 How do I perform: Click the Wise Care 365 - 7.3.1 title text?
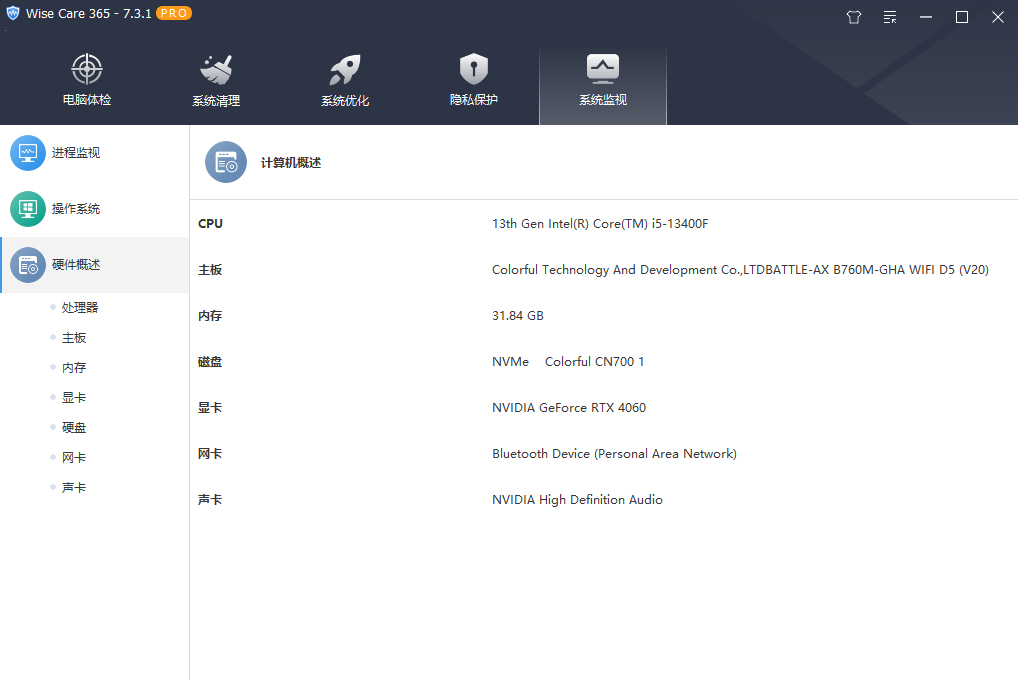click(x=88, y=13)
